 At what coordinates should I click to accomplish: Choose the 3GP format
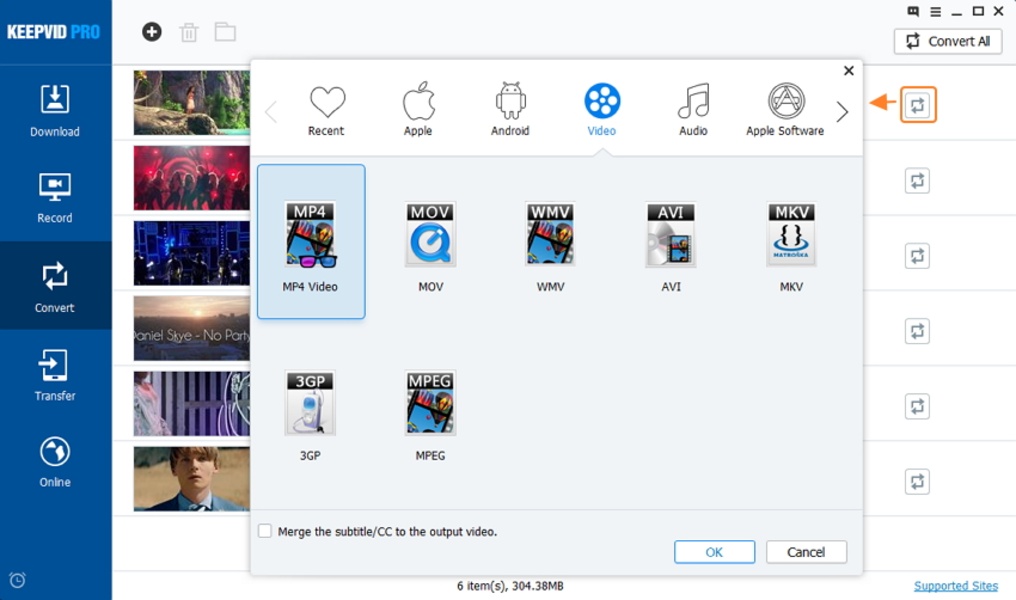[310, 415]
